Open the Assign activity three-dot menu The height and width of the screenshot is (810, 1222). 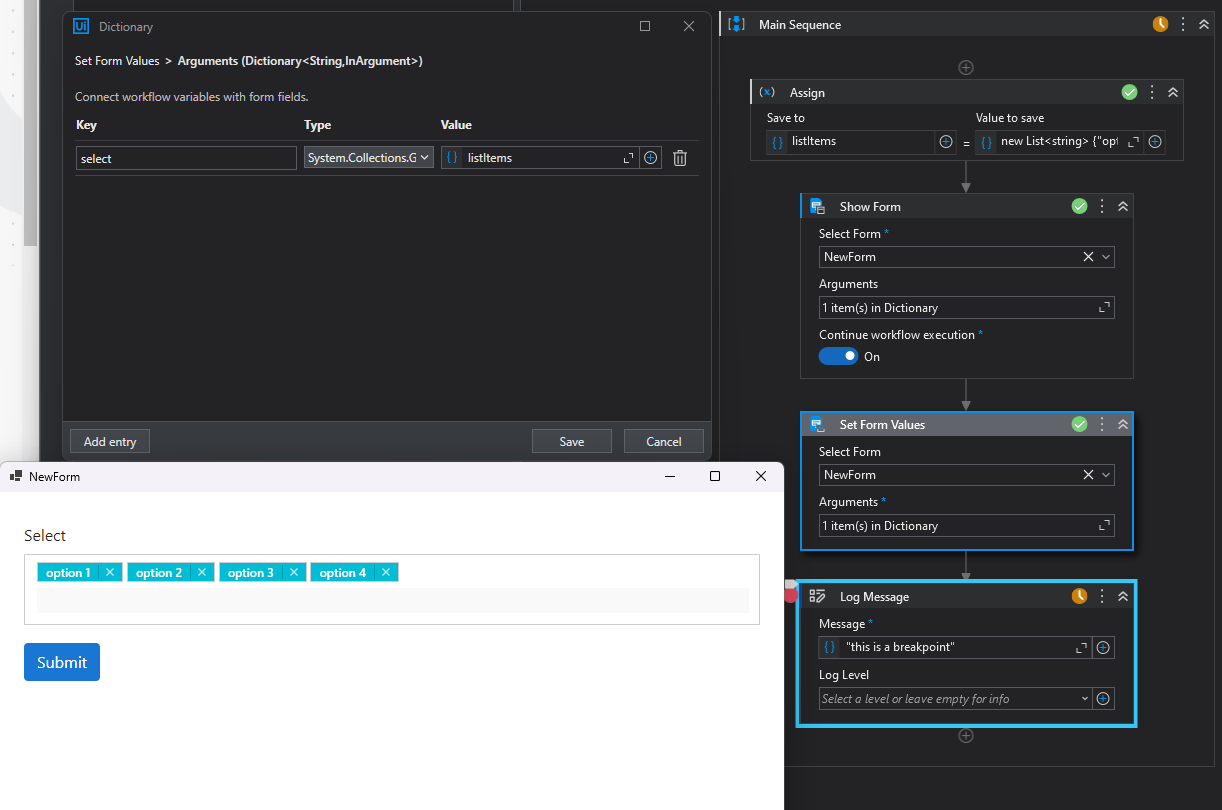[1152, 92]
